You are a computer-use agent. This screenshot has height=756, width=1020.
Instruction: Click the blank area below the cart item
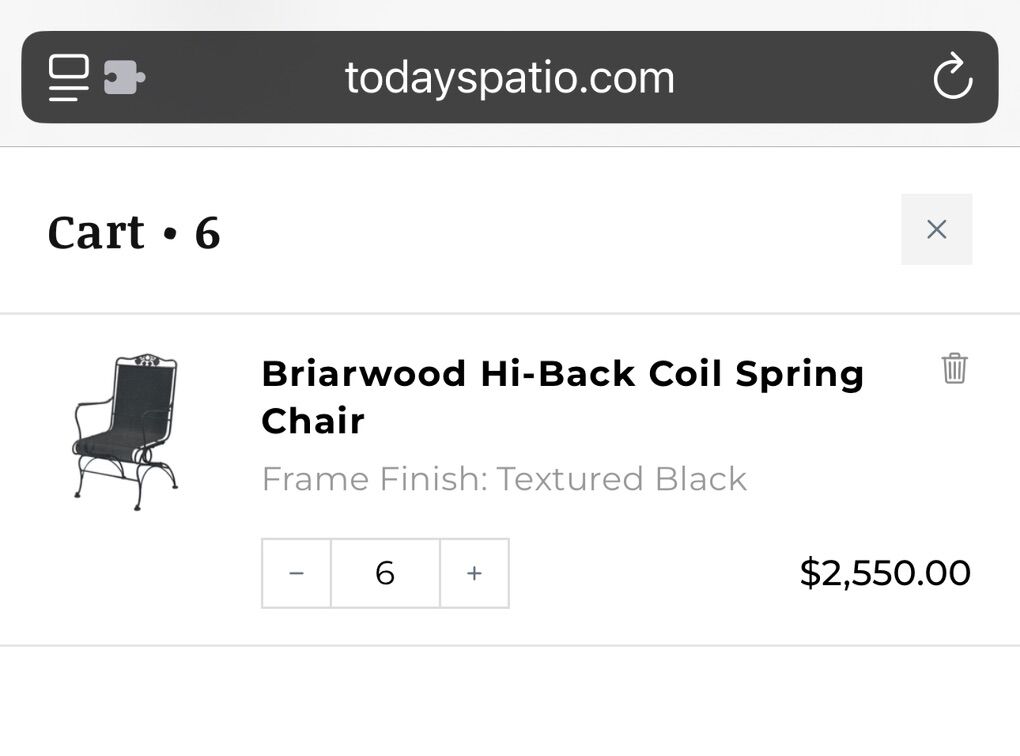tap(510, 700)
